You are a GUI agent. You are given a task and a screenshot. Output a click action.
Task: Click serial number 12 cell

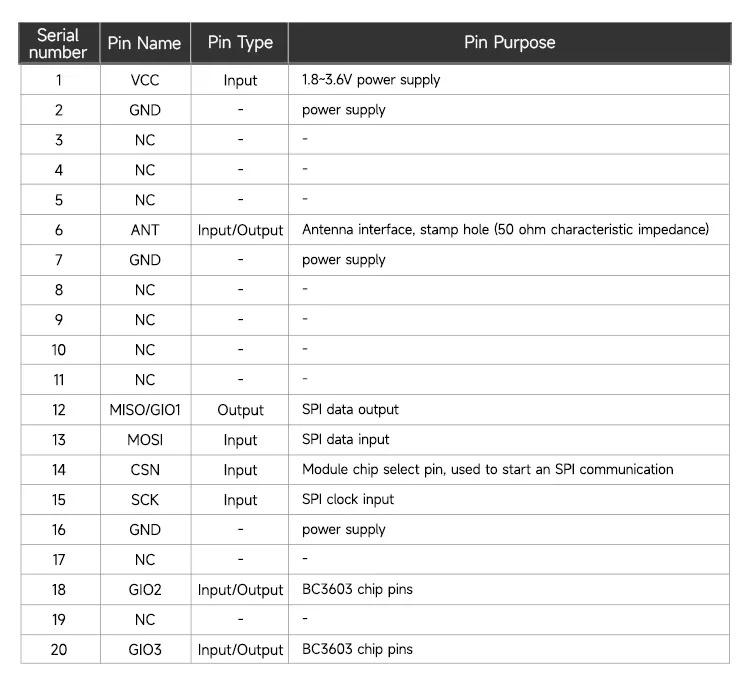(x=58, y=410)
